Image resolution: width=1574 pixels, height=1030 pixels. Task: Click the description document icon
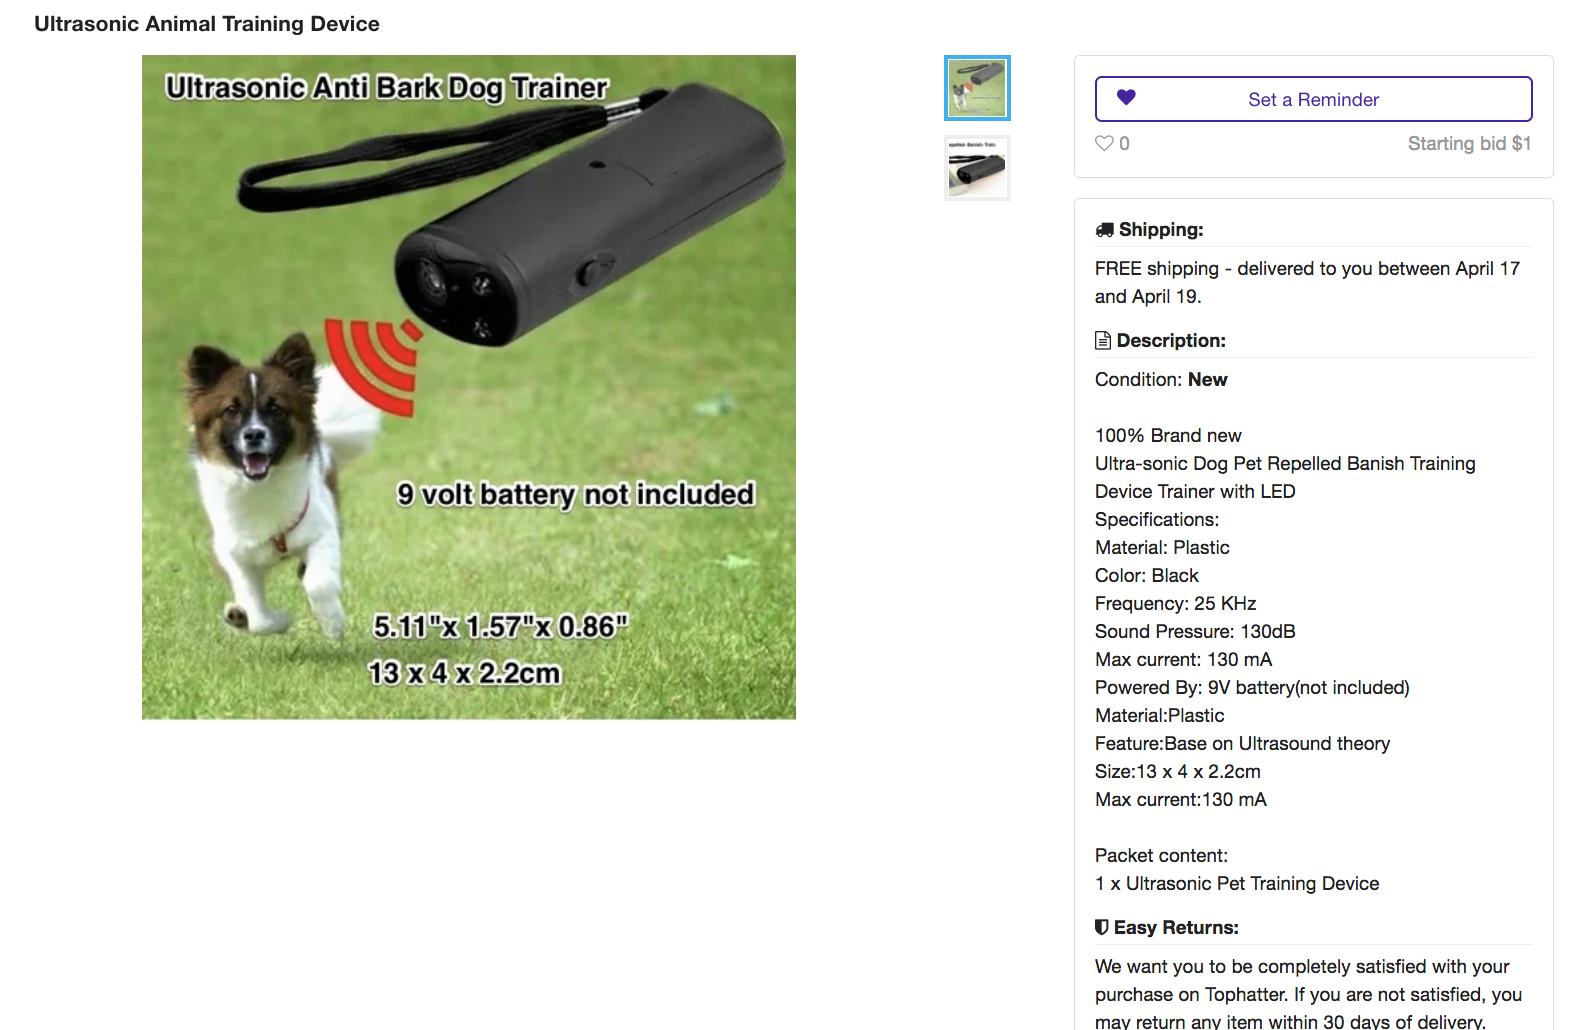click(1103, 340)
